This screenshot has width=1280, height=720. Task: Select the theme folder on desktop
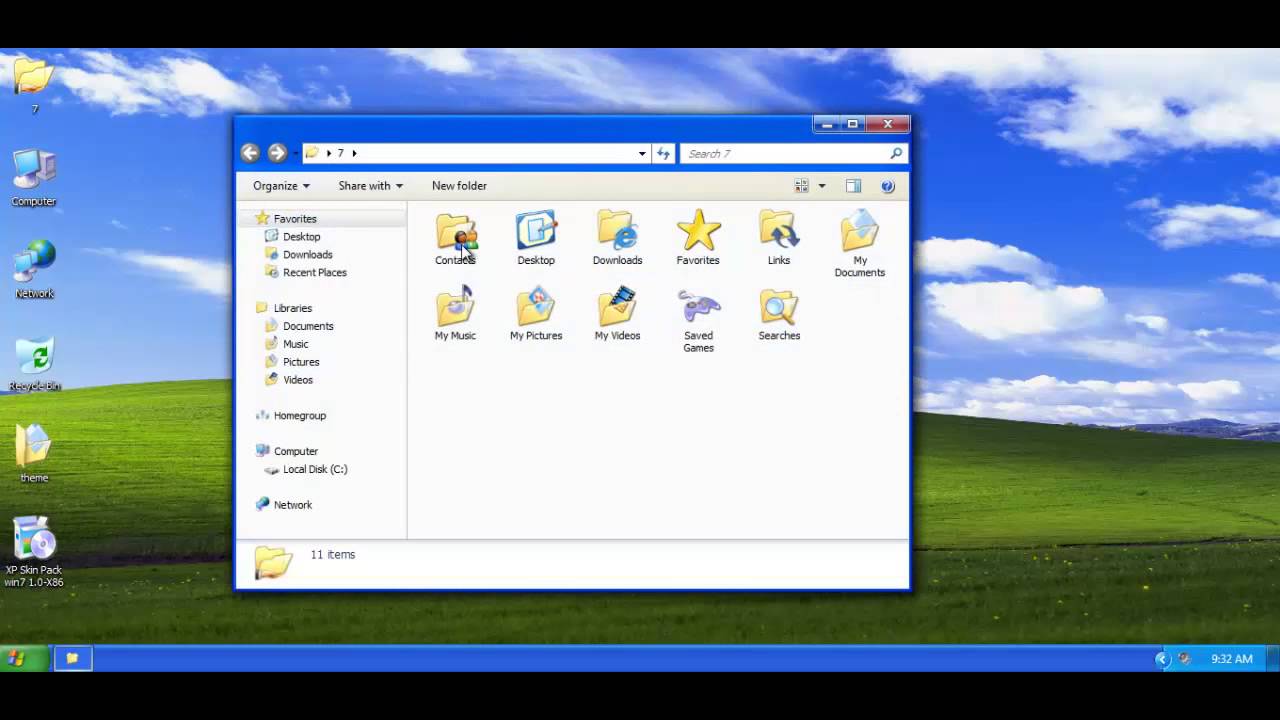34,453
